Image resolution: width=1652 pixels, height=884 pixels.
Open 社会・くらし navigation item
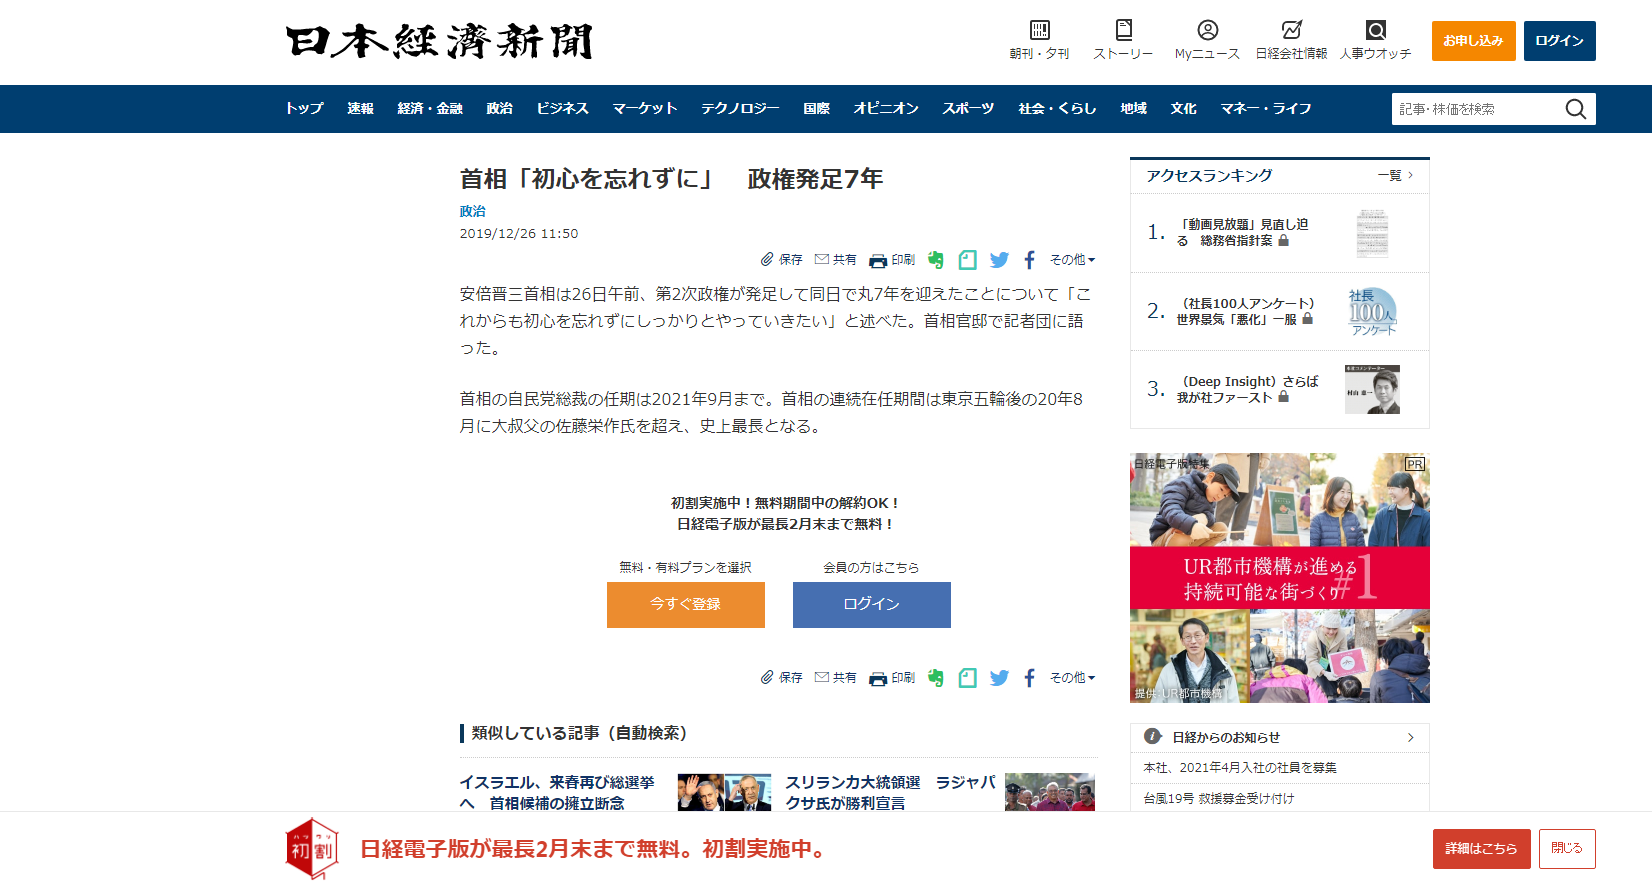[x=1057, y=109]
